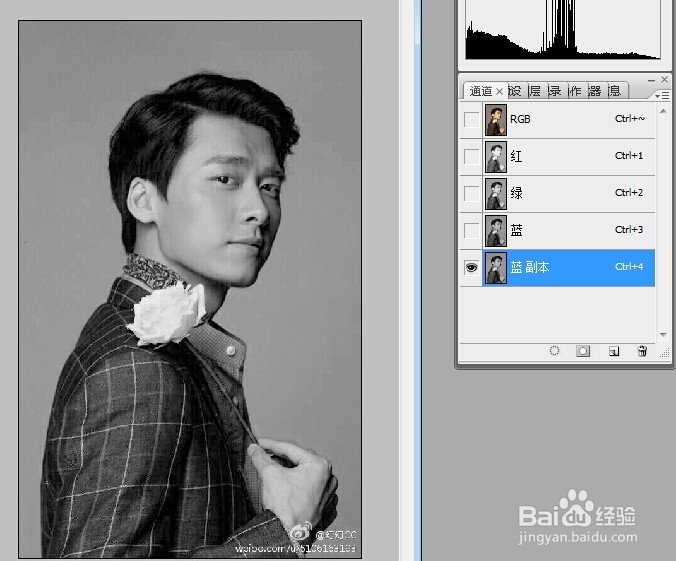Click the Ctrl+2 shortcut text

(629, 192)
